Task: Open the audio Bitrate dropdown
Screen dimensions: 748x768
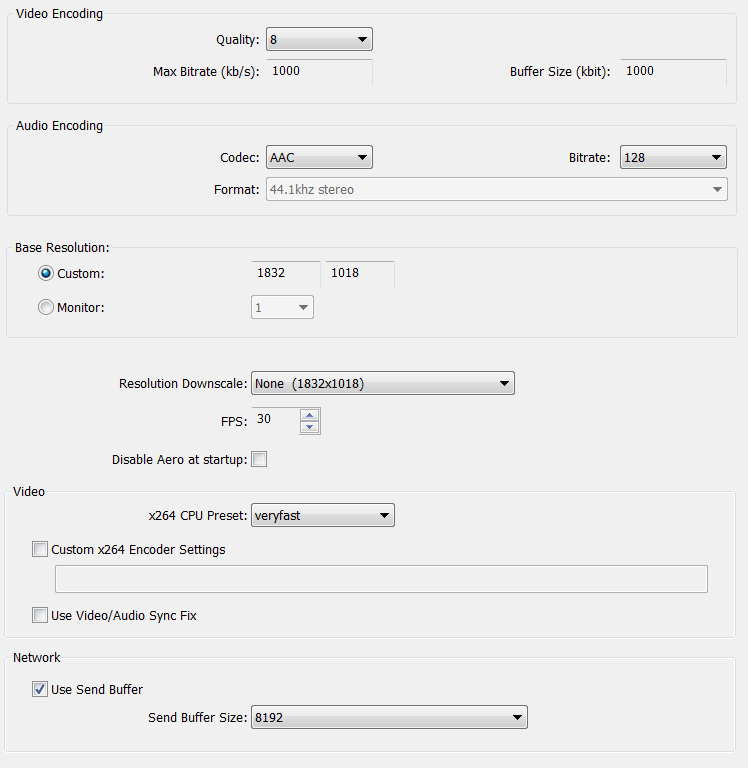Action: (673, 157)
